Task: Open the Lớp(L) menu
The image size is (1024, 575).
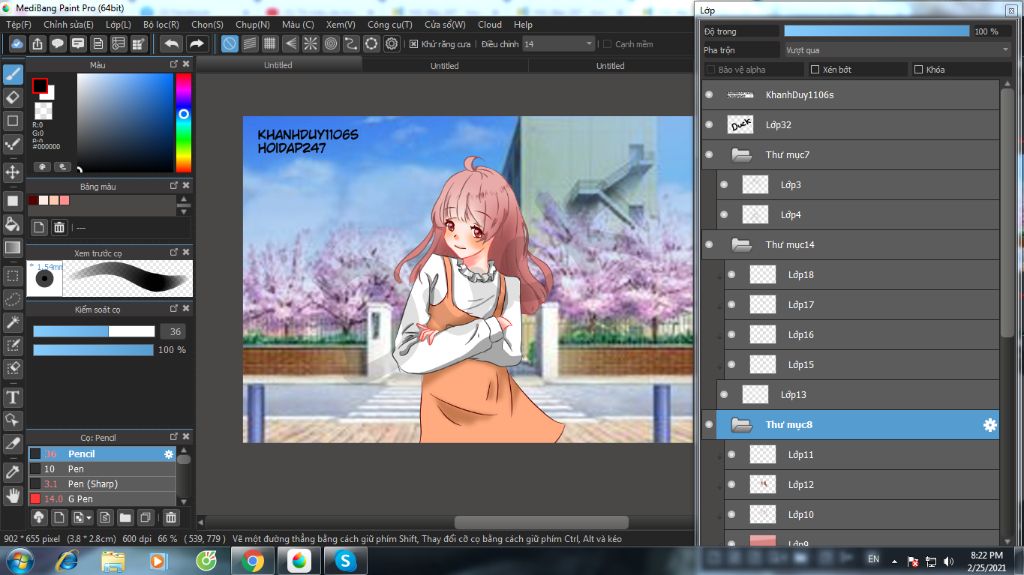Action: coord(118,24)
